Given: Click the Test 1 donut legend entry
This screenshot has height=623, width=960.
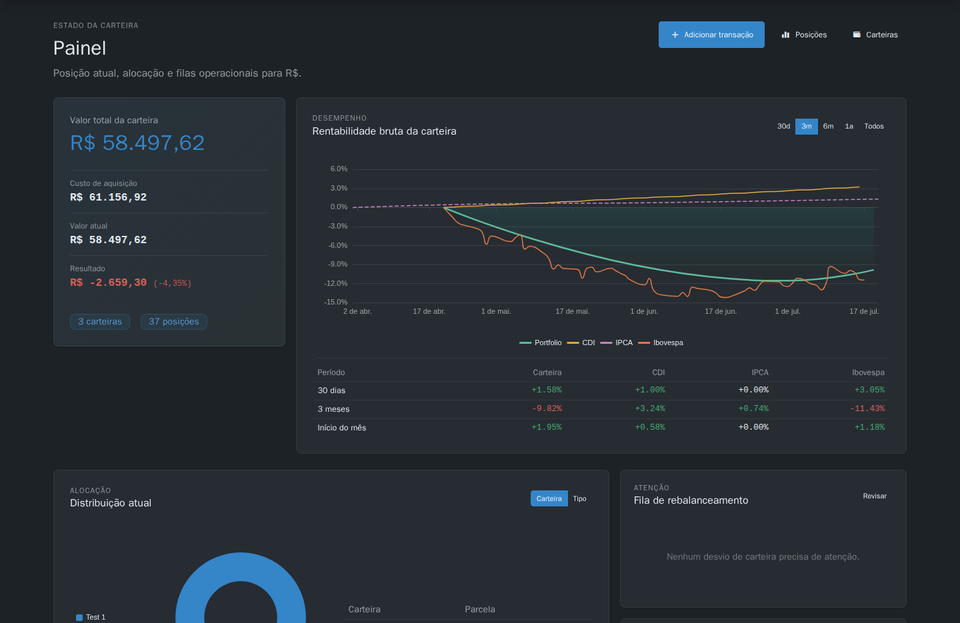Looking at the screenshot, I should pos(91,617).
